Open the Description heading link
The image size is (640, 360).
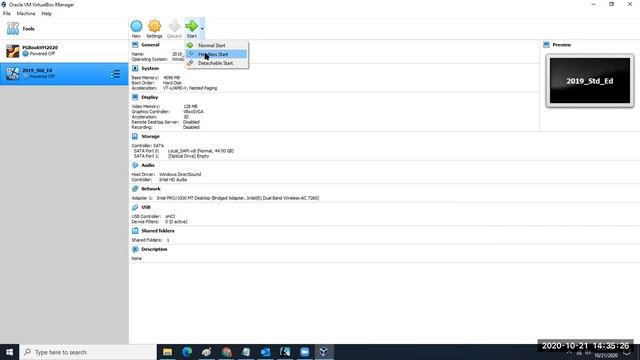(154, 249)
